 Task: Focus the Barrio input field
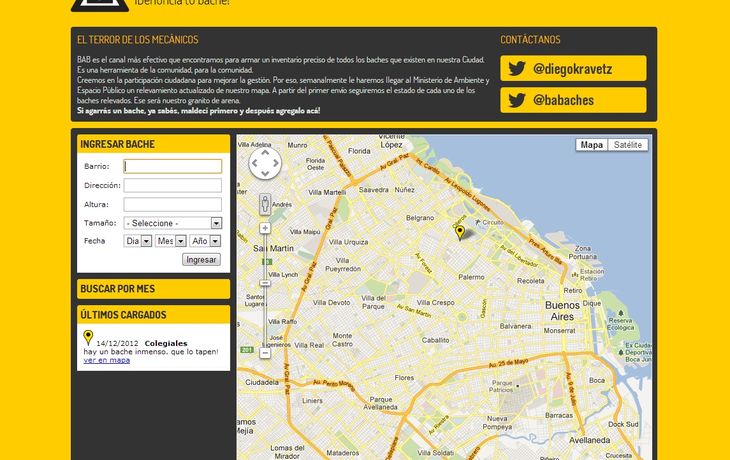173,166
